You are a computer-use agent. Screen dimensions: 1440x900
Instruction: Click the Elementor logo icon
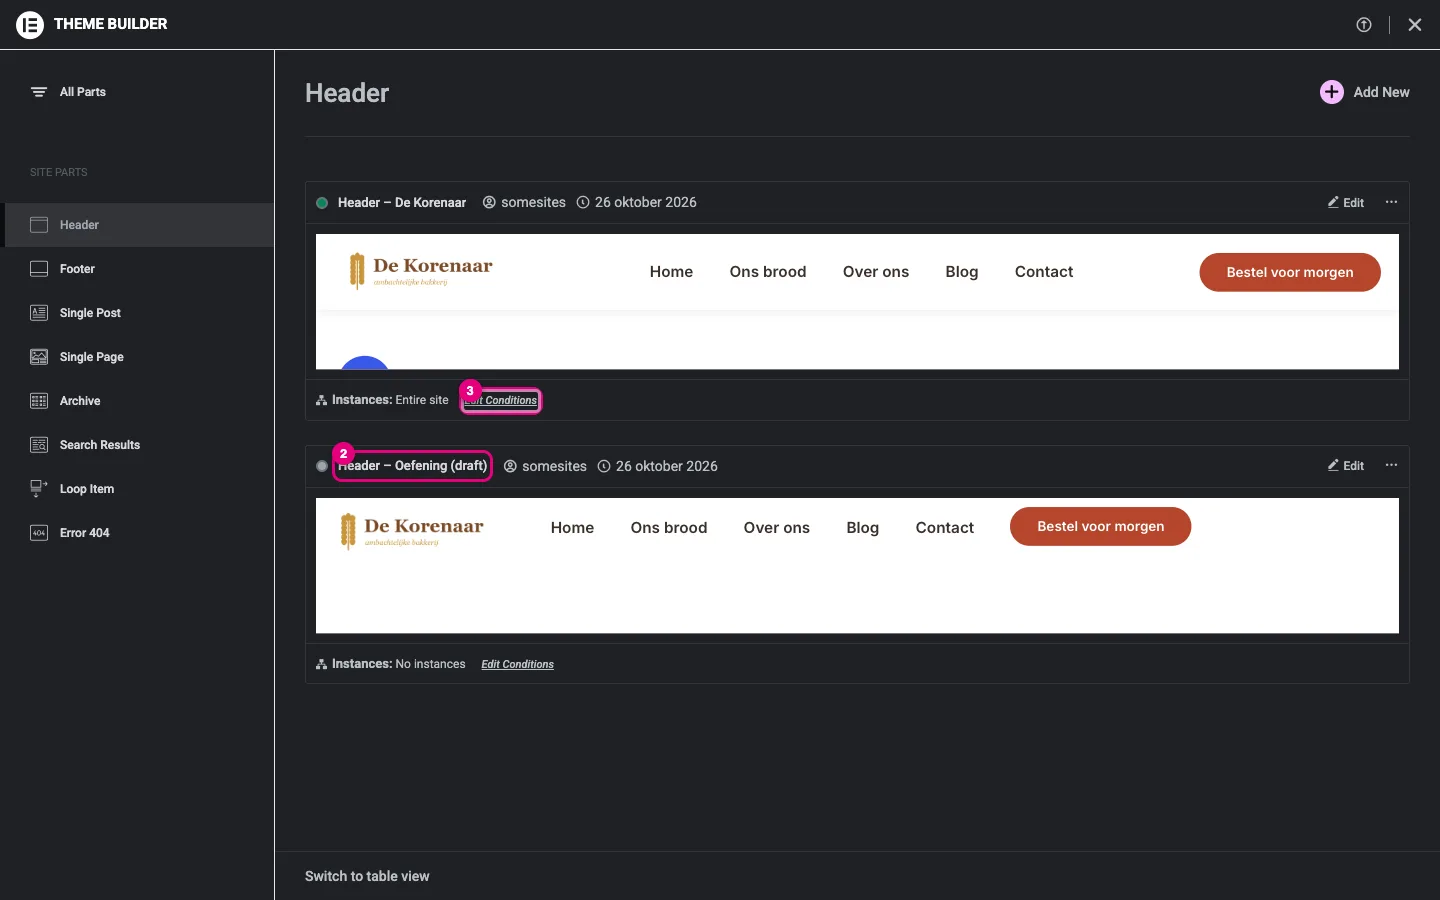point(30,24)
